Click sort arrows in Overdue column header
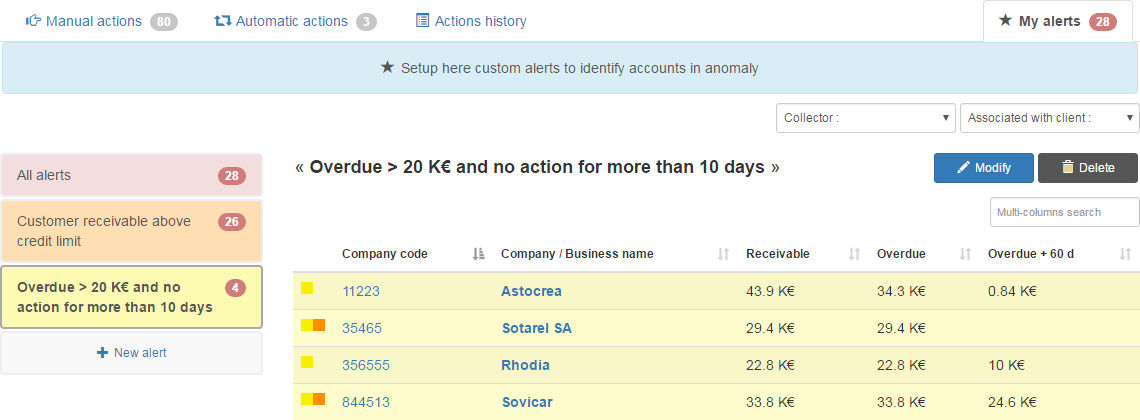1140x420 pixels. tap(965, 254)
